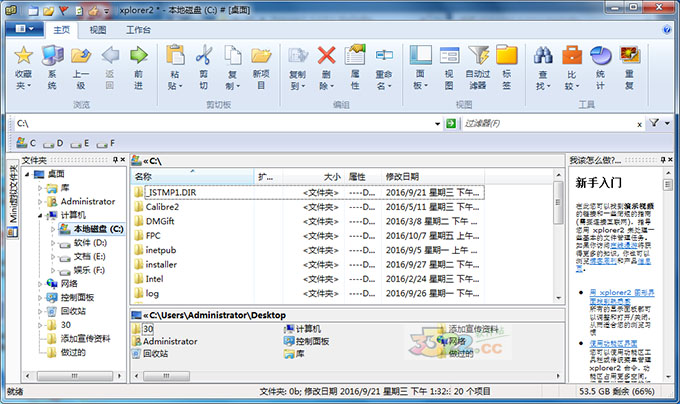Click the Compare (比较) briefcase icon
This screenshot has width=680, height=404.
(572, 55)
